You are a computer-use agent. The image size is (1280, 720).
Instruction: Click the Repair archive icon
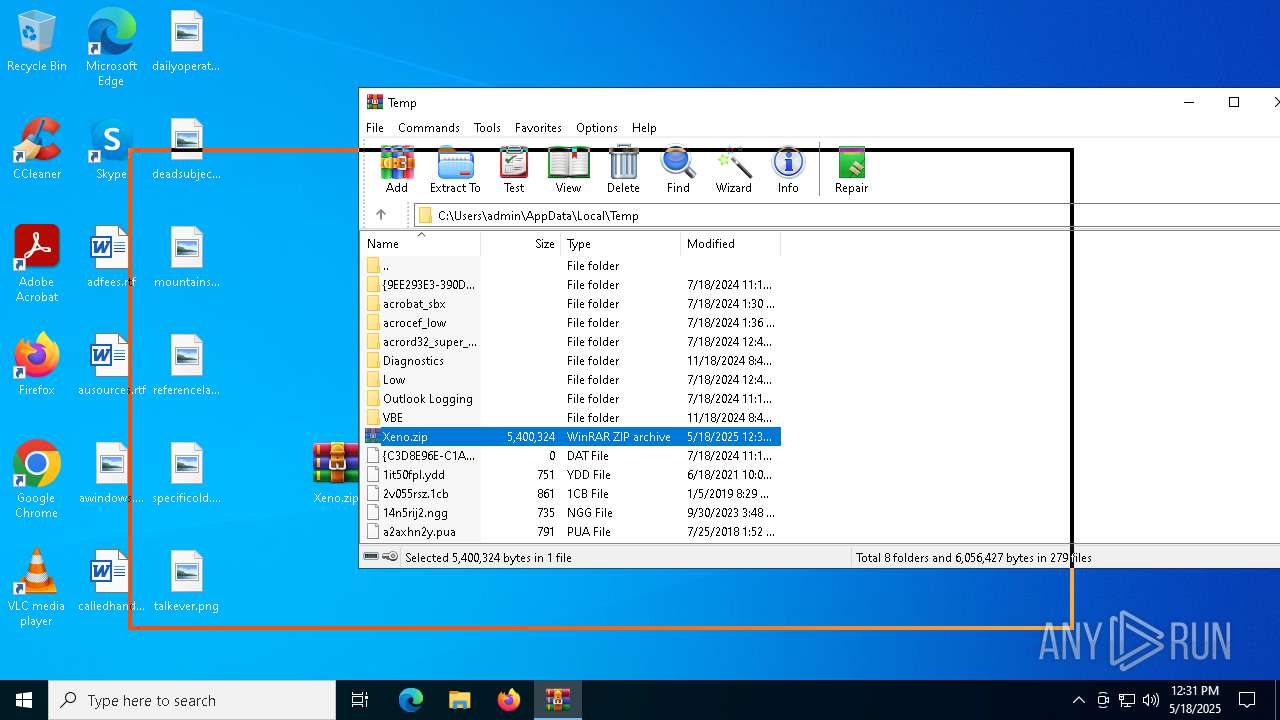pyautogui.click(x=851, y=169)
